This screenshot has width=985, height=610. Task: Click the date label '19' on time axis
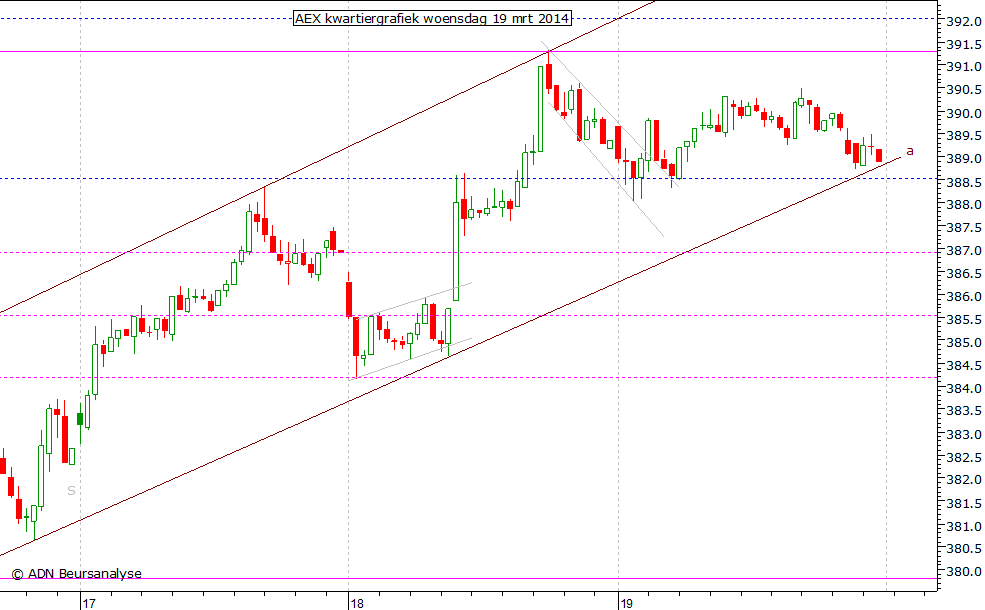pos(626,604)
